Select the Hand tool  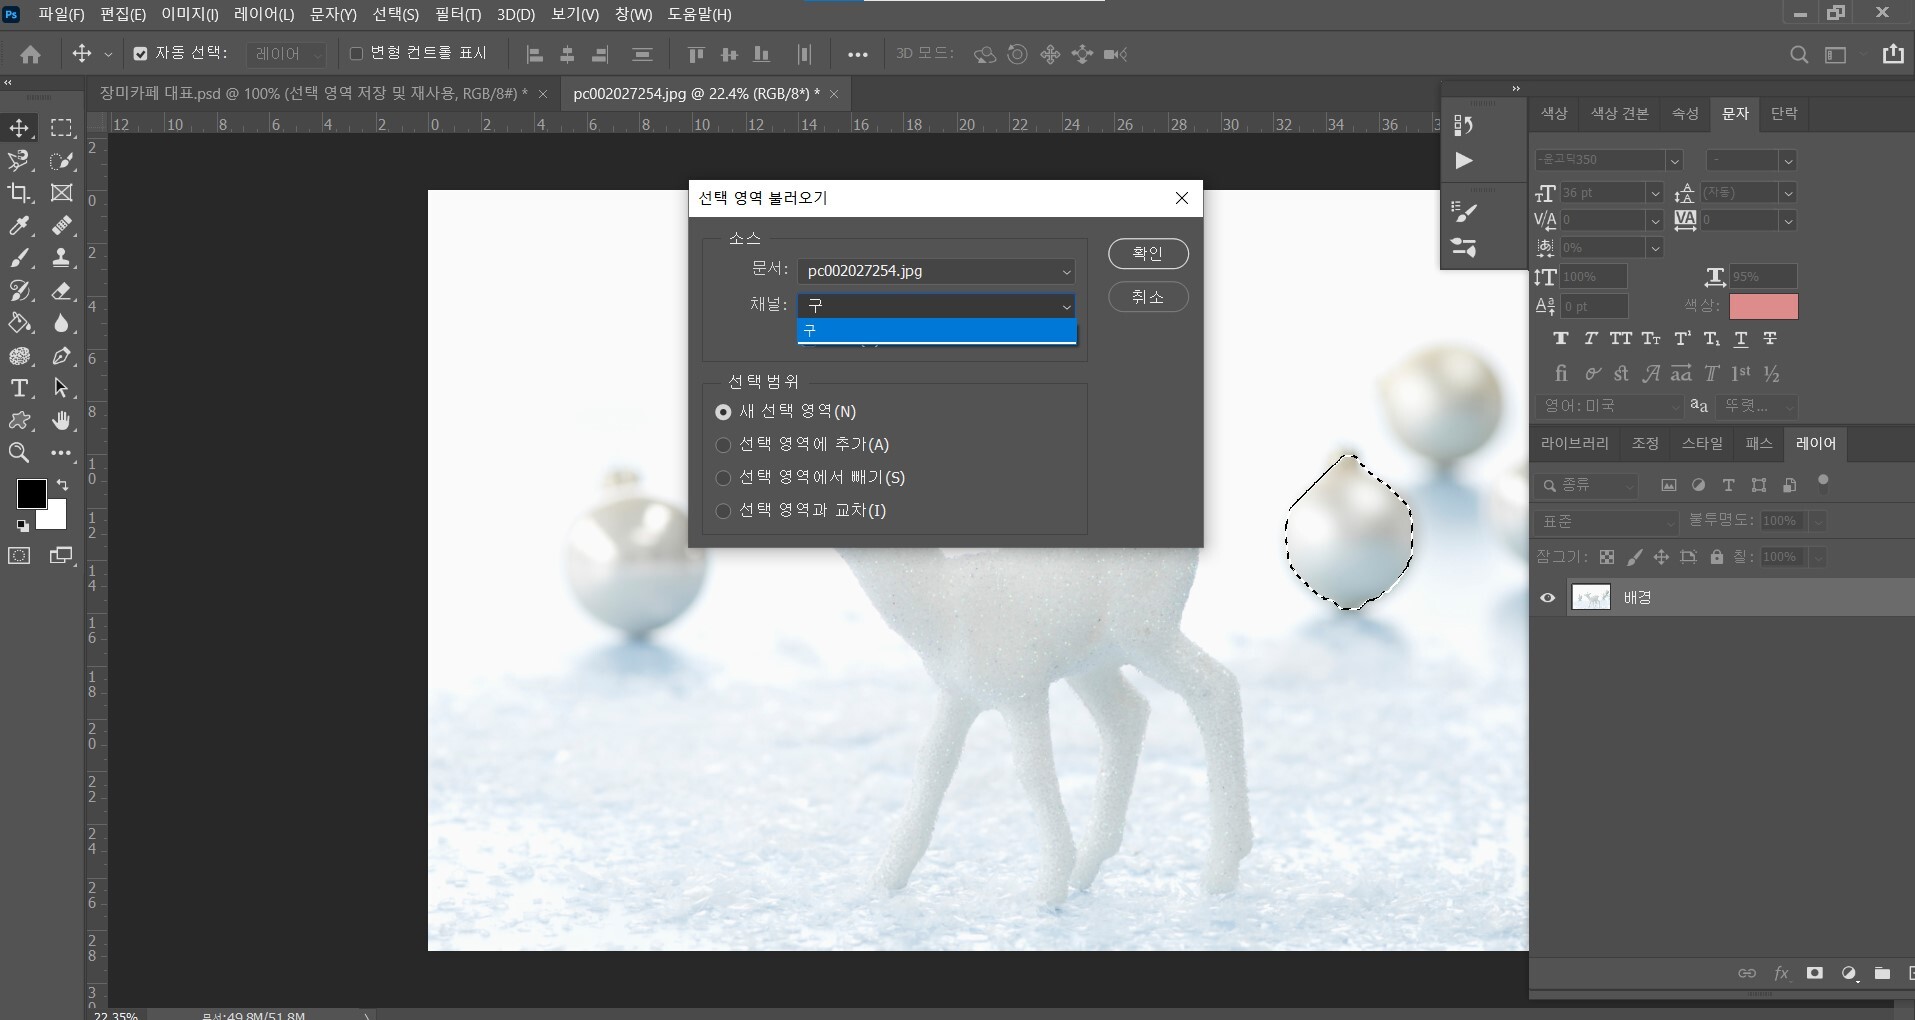point(62,420)
